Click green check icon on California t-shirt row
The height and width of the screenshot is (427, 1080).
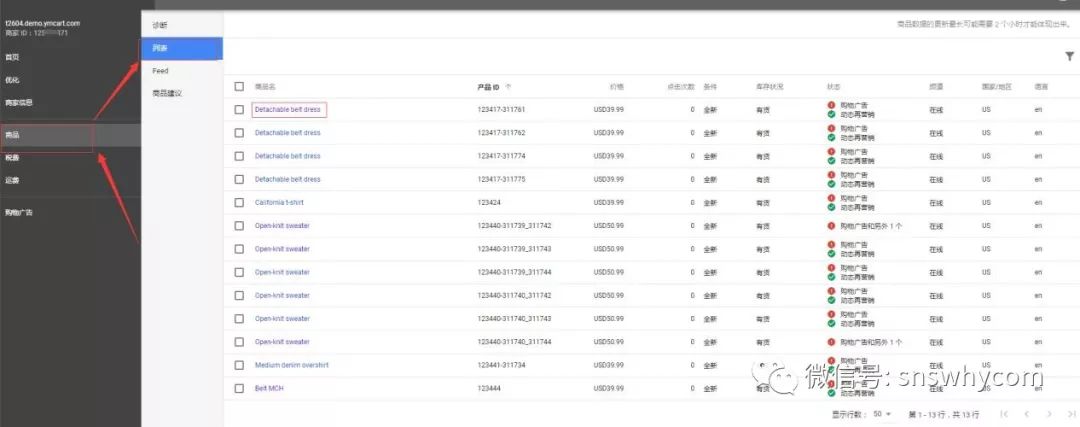tap(831, 207)
